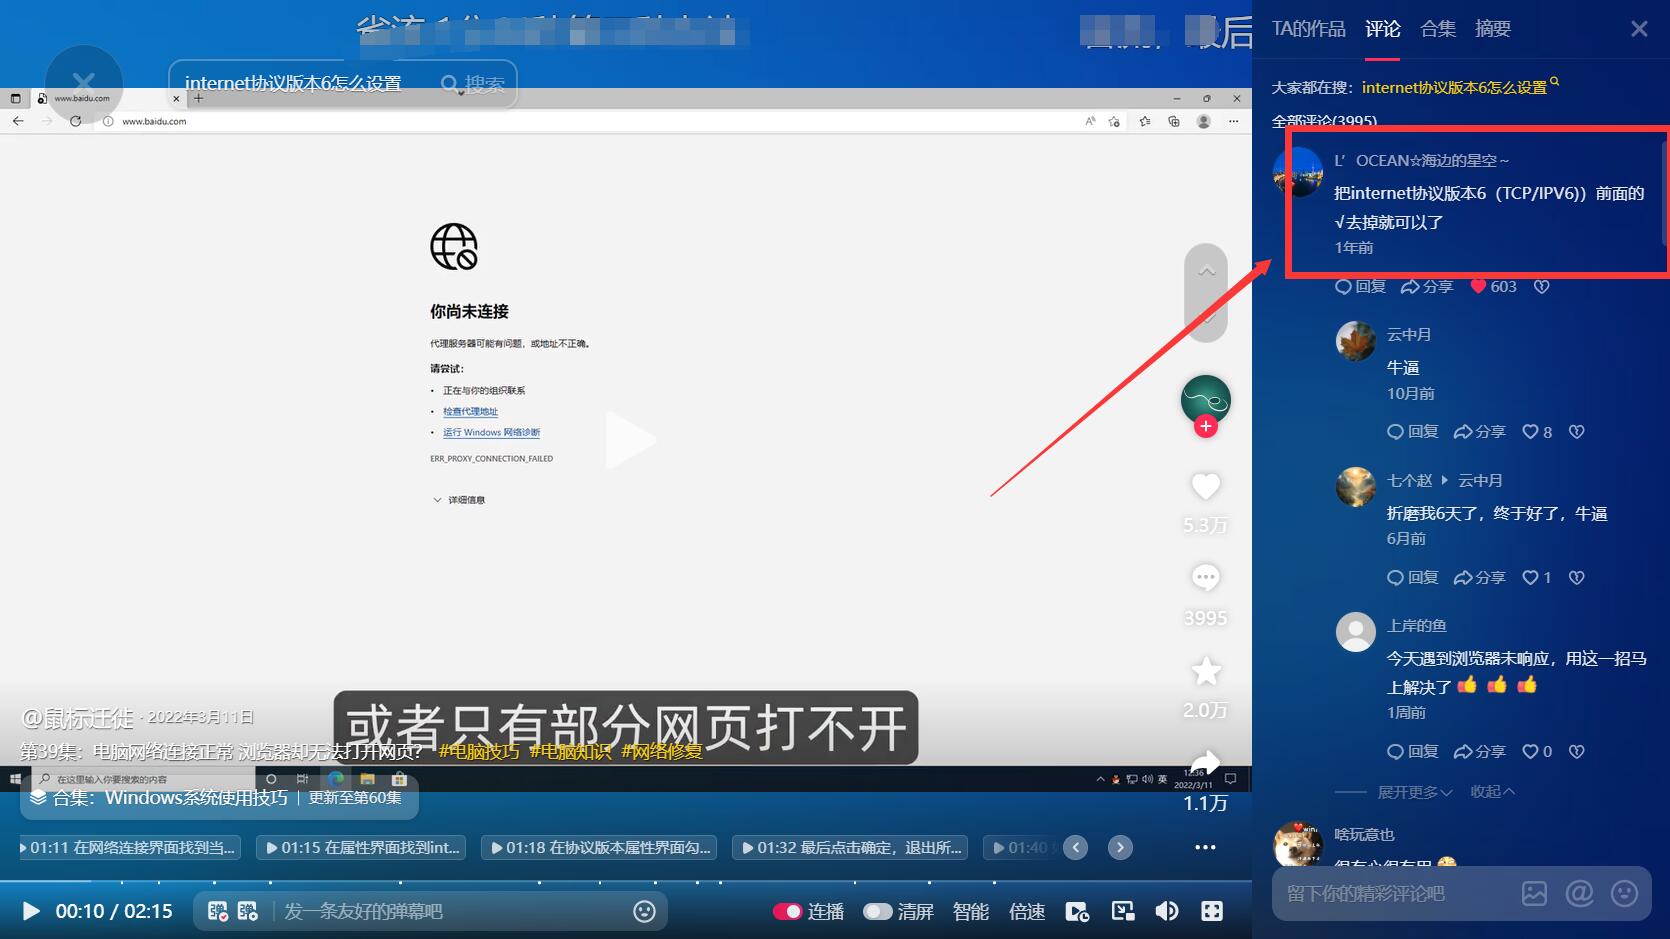Screen dimensions: 1670x939
Task: Jump to chapter 01:32 最后点击确定
Action: (x=850, y=847)
